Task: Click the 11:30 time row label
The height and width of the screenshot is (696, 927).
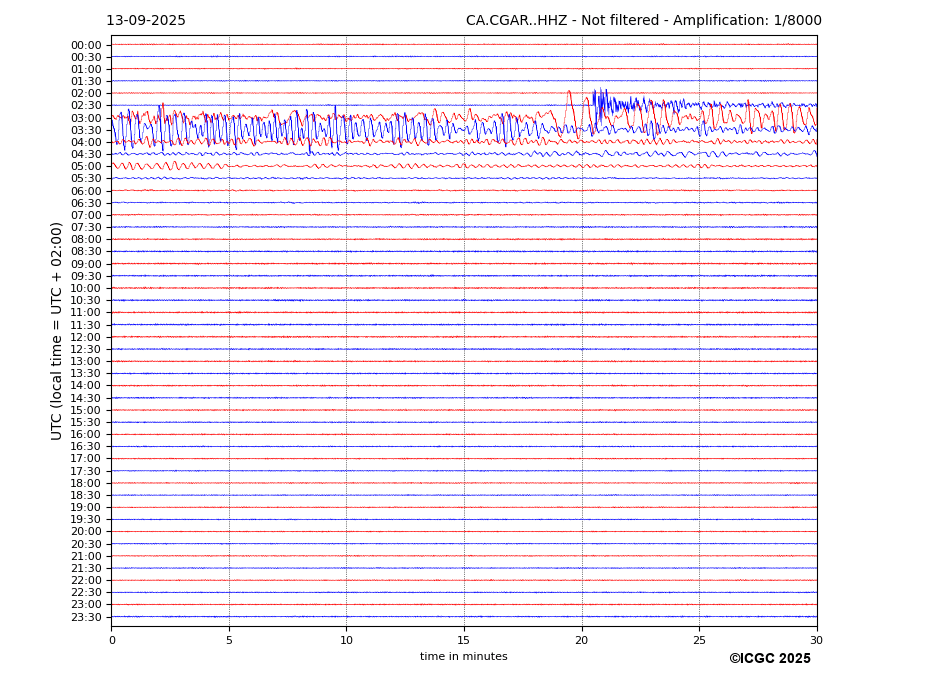Action: click(x=86, y=326)
